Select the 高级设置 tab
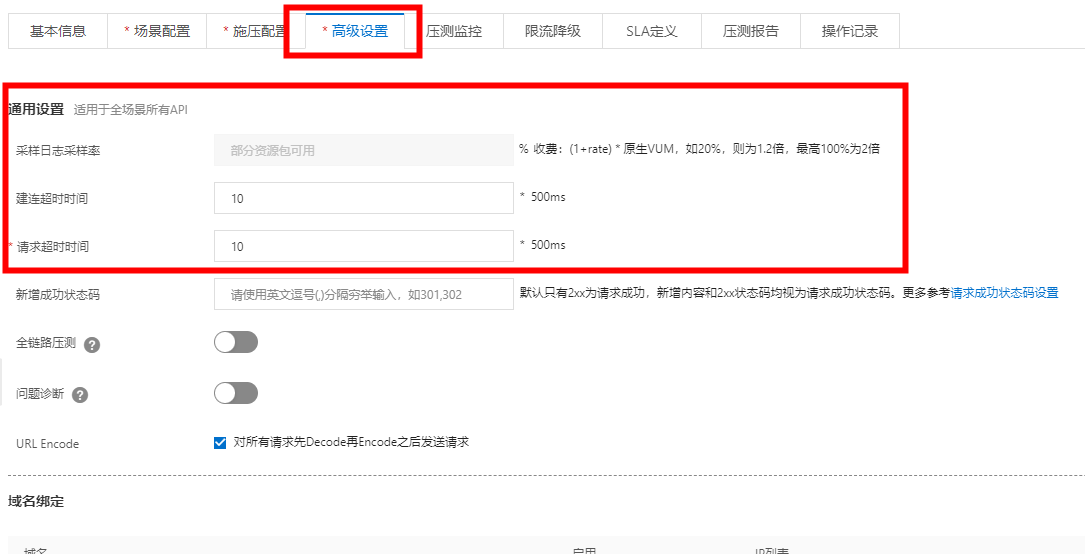This screenshot has height=554, width=1085. (355, 31)
